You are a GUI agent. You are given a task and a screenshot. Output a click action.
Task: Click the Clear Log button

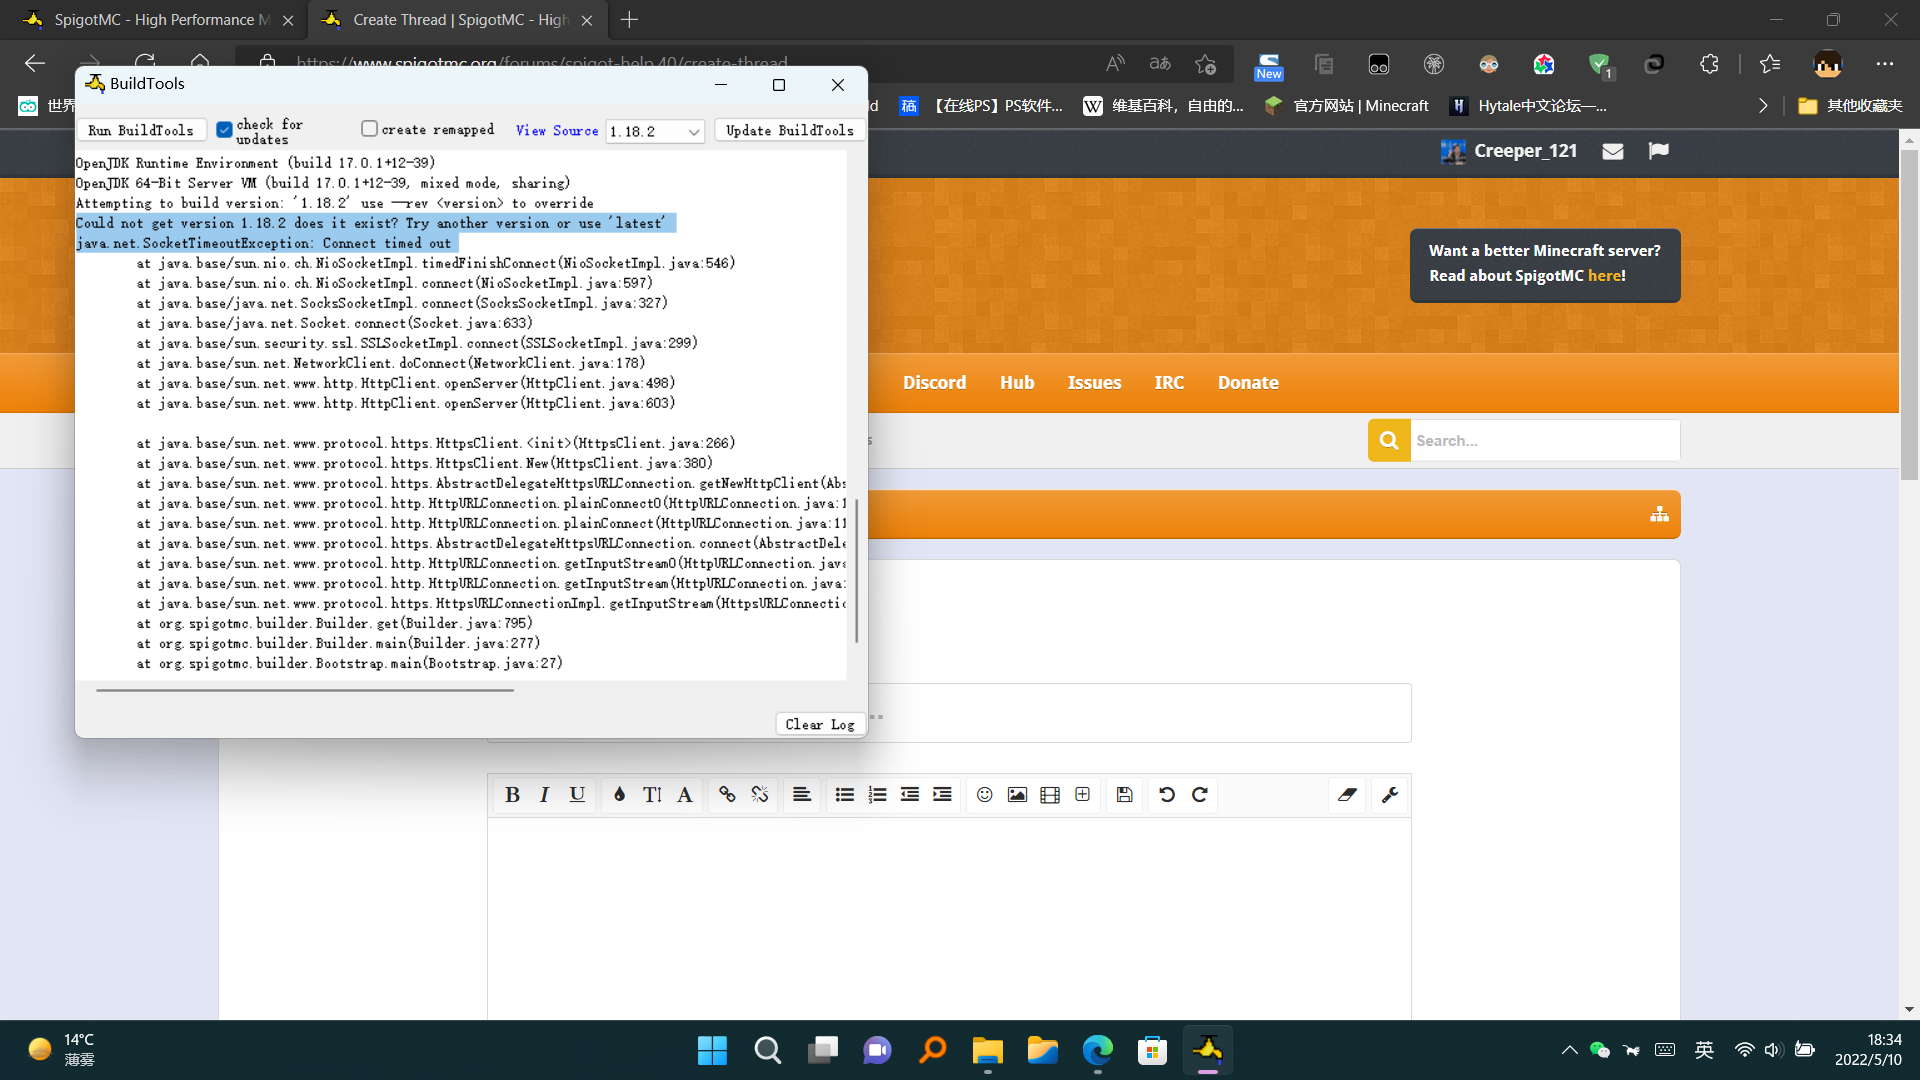tap(820, 724)
